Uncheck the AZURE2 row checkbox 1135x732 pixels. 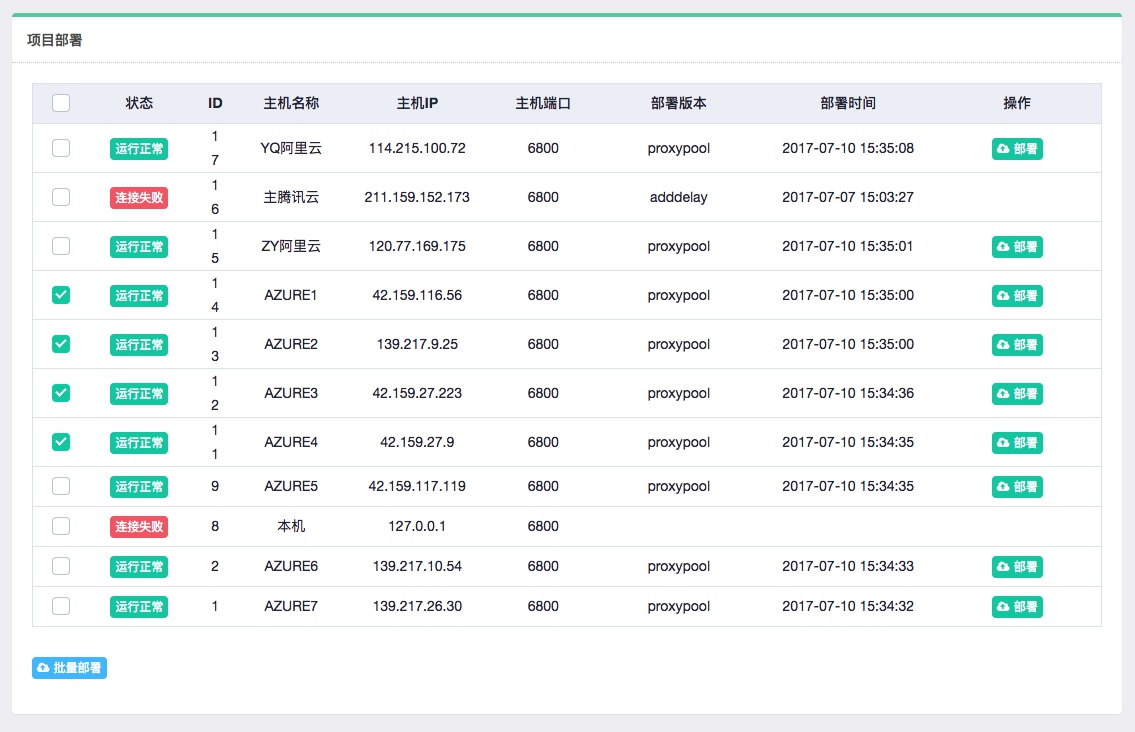(x=61, y=344)
